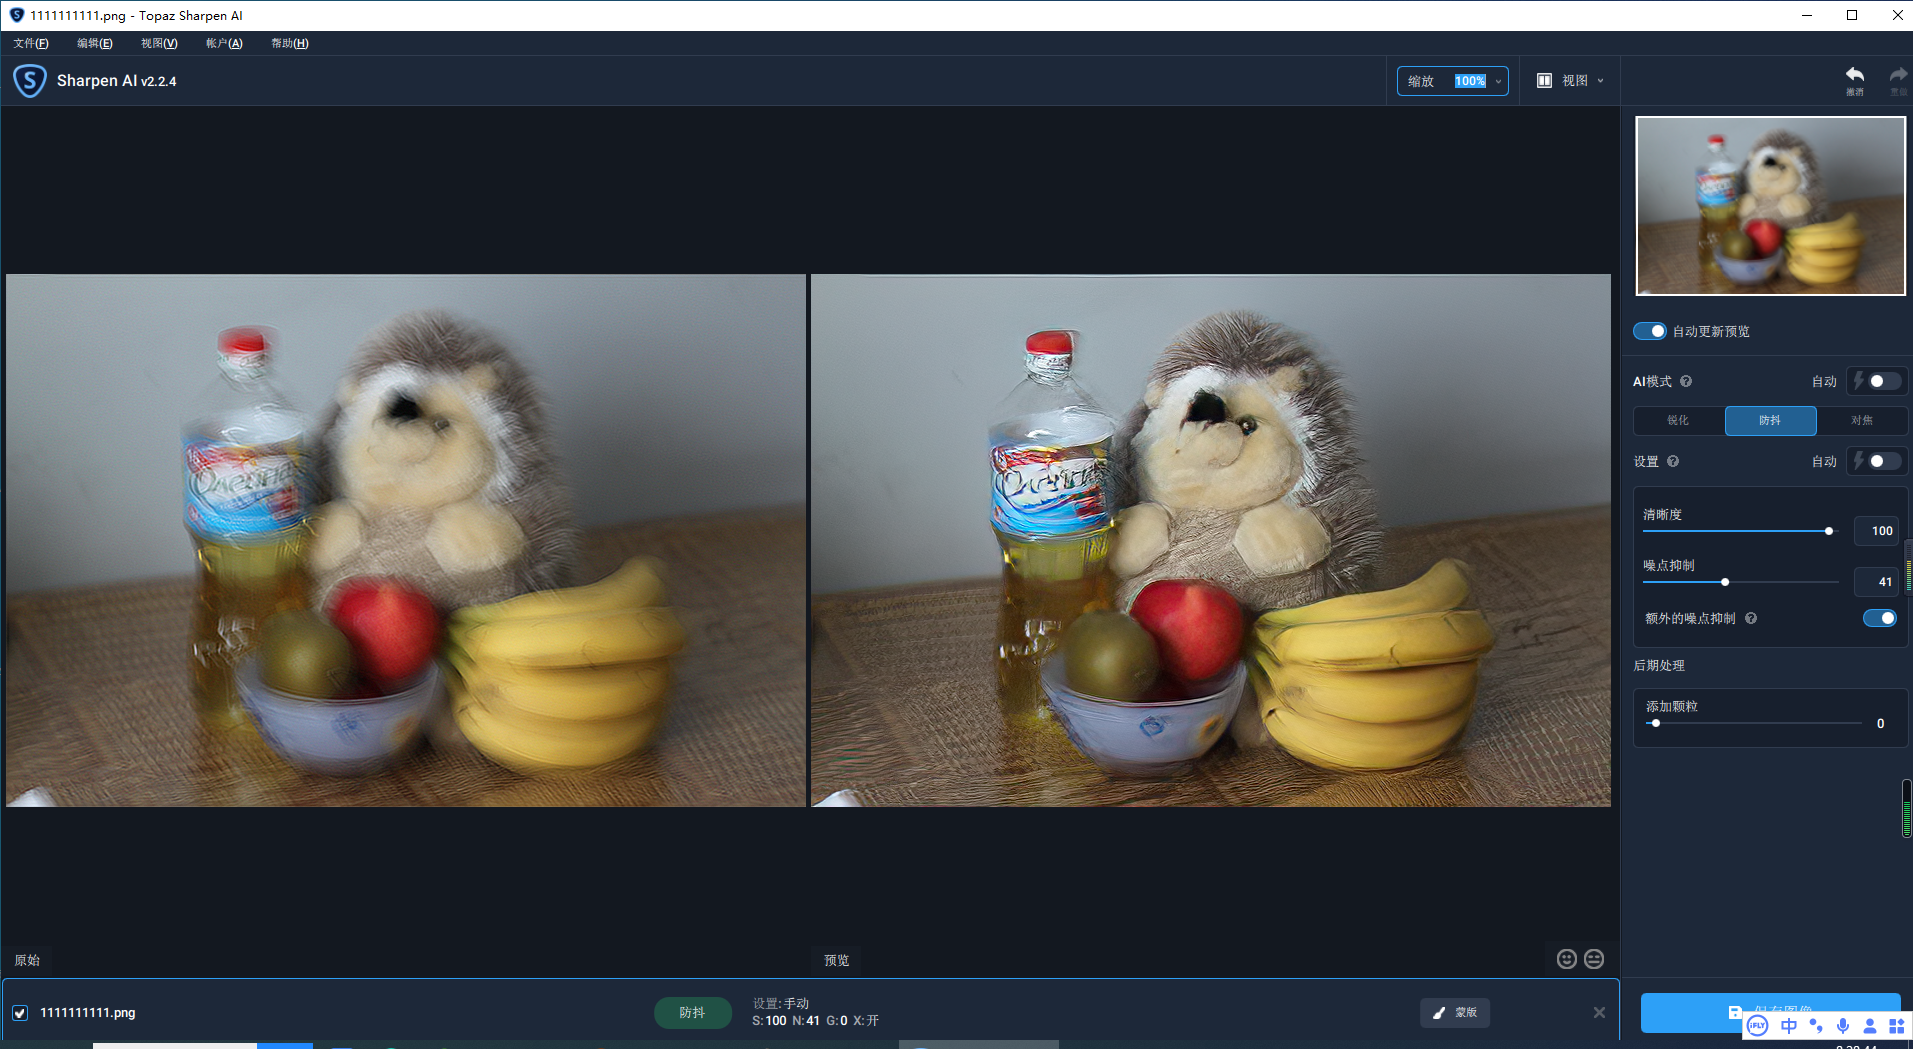This screenshot has width=1913, height=1049.
Task: Adjust the 清晰度 slider handle
Action: pos(1829,531)
